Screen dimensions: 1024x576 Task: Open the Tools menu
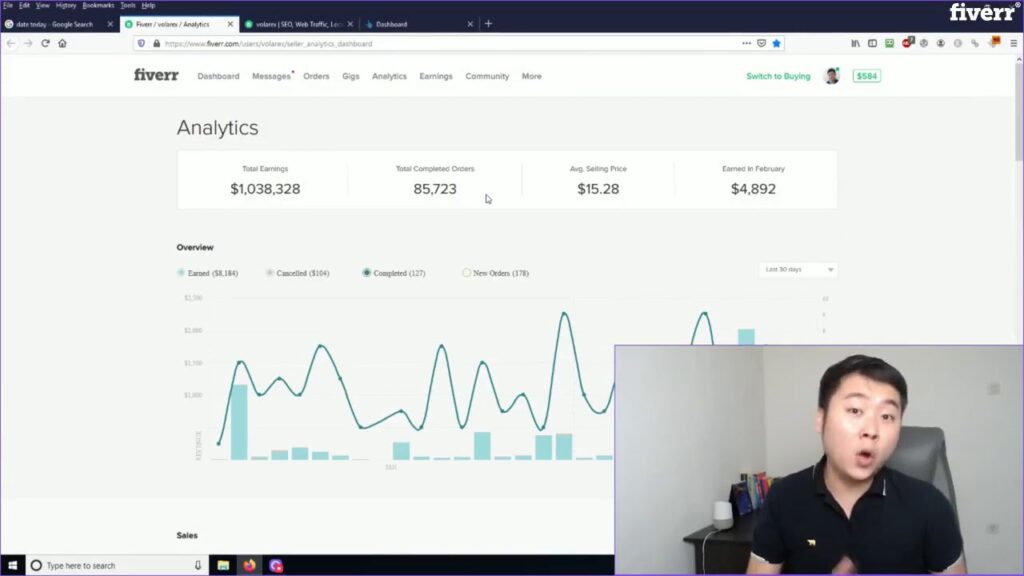(128, 5)
